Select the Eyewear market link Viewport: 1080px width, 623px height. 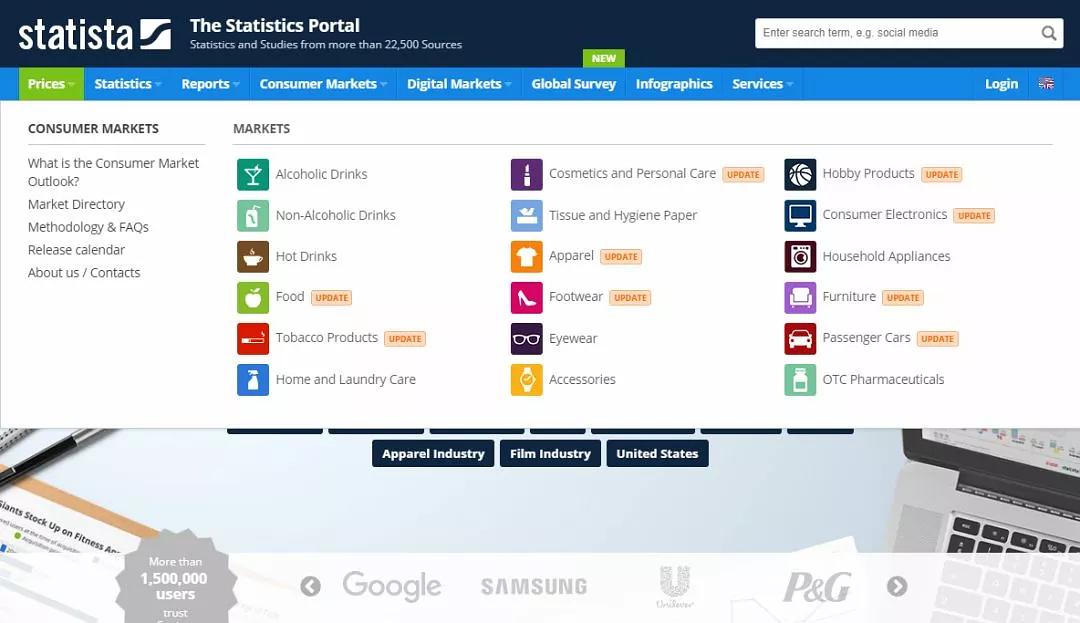coord(573,339)
